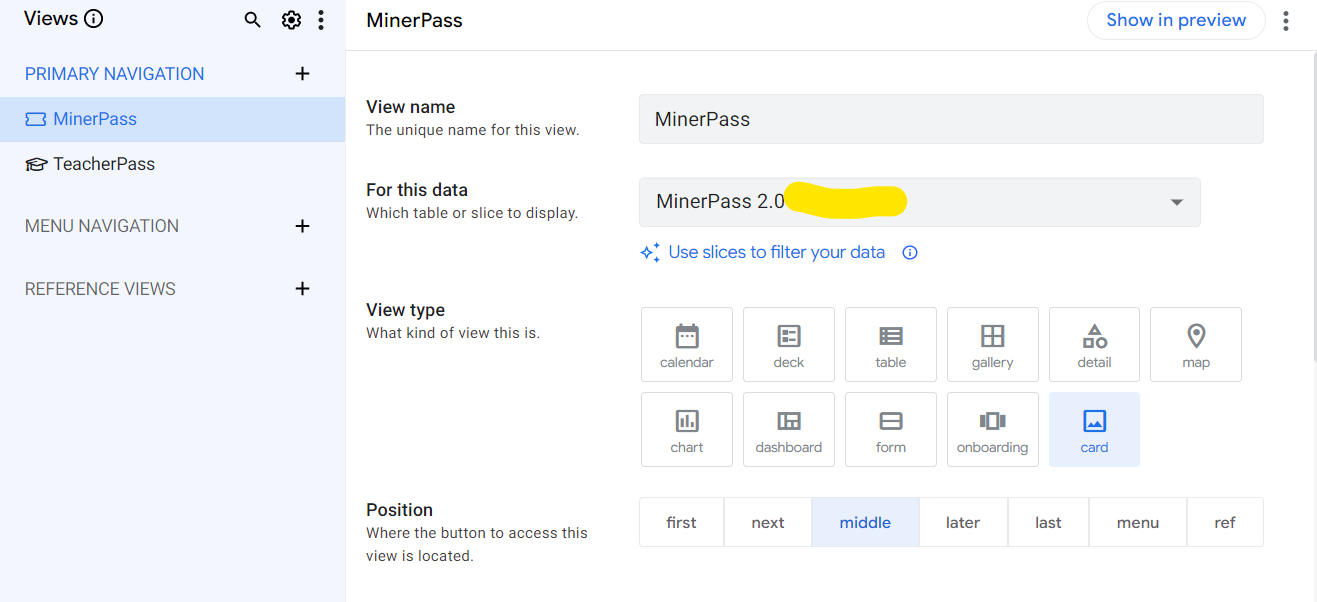Set position to first
This screenshot has height=602, width=1317.
(x=681, y=522)
